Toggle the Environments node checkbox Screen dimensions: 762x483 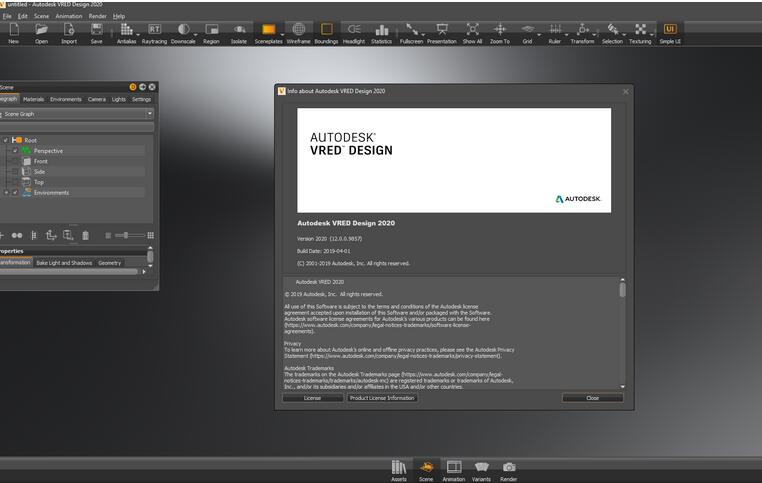[15, 193]
